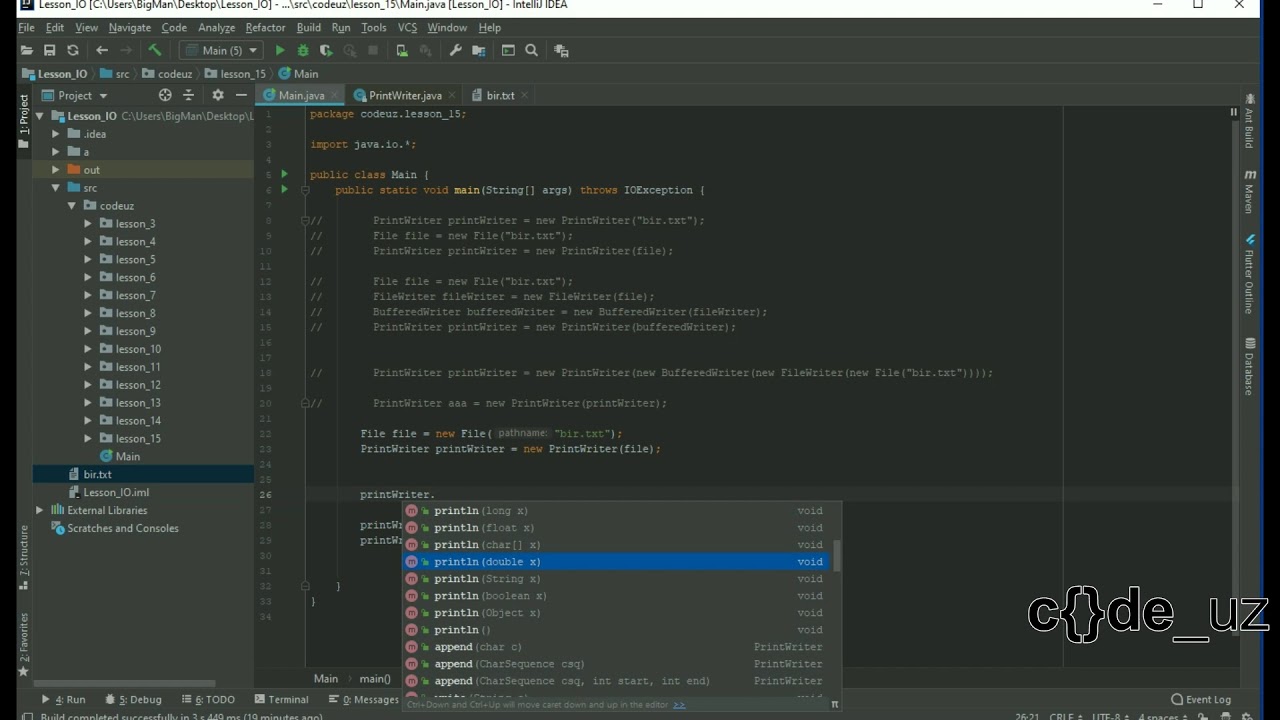Open the Main (5) run configuration dropdown
Screen dimensions: 1280x720
tap(221, 50)
